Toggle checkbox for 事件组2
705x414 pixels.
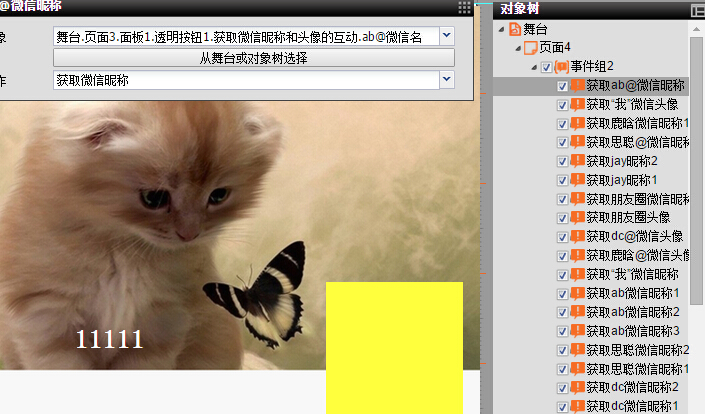[546, 67]
